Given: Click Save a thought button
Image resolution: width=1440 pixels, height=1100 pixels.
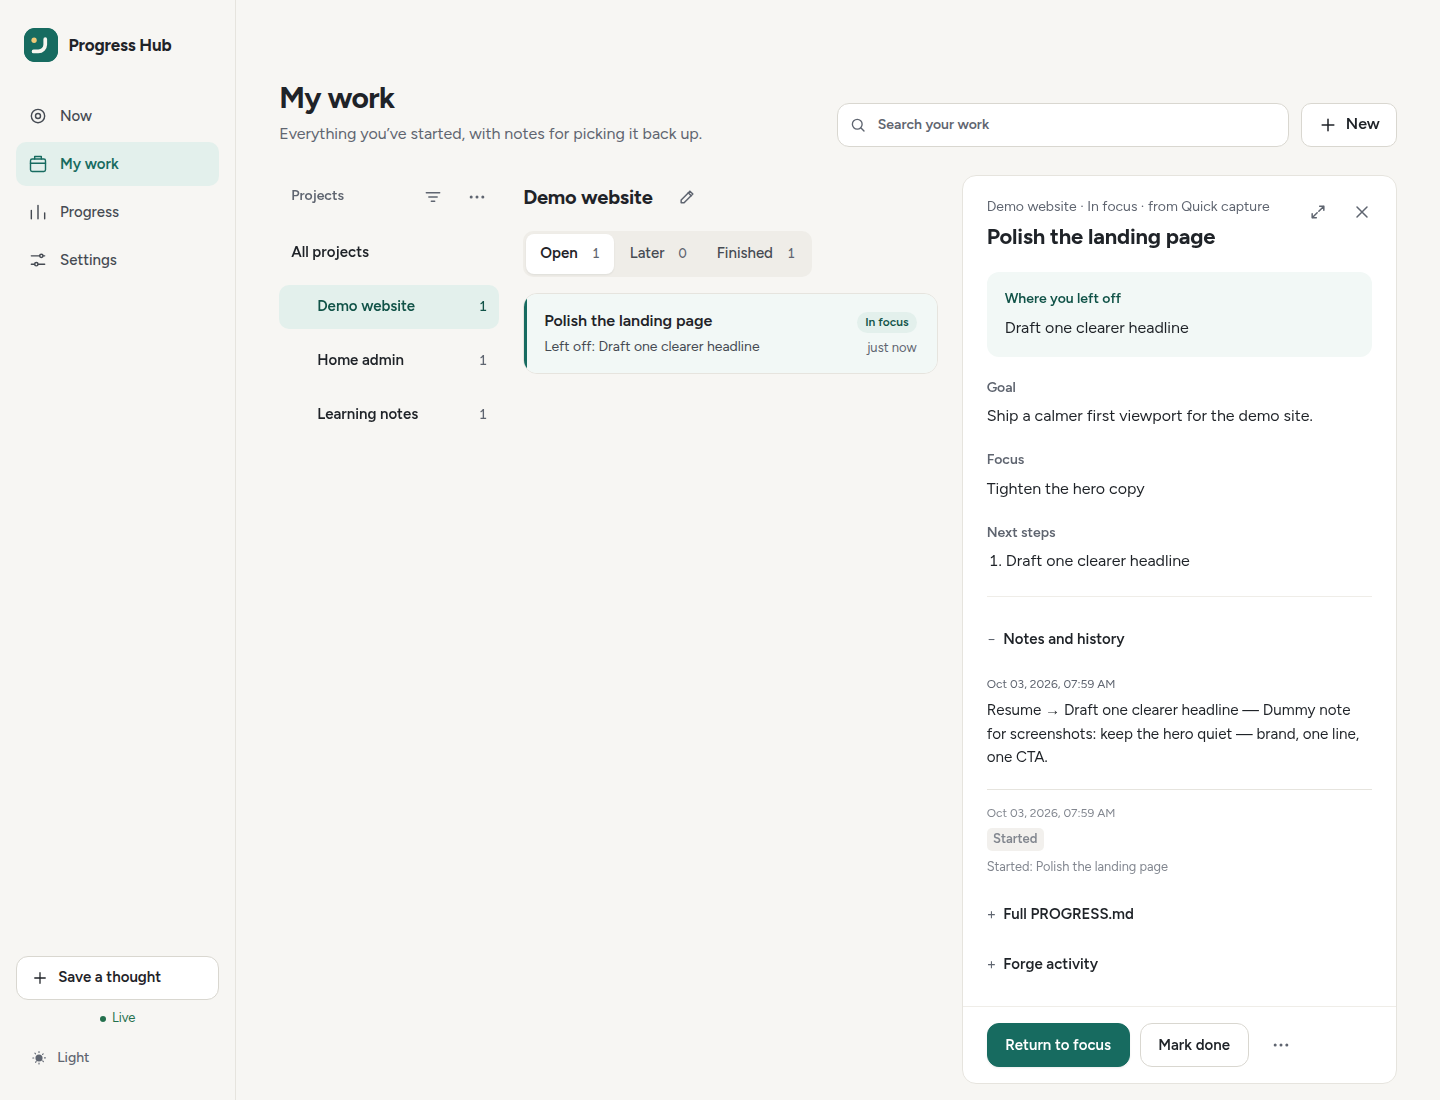Looking at the screenshot, I should click(117, 978).
